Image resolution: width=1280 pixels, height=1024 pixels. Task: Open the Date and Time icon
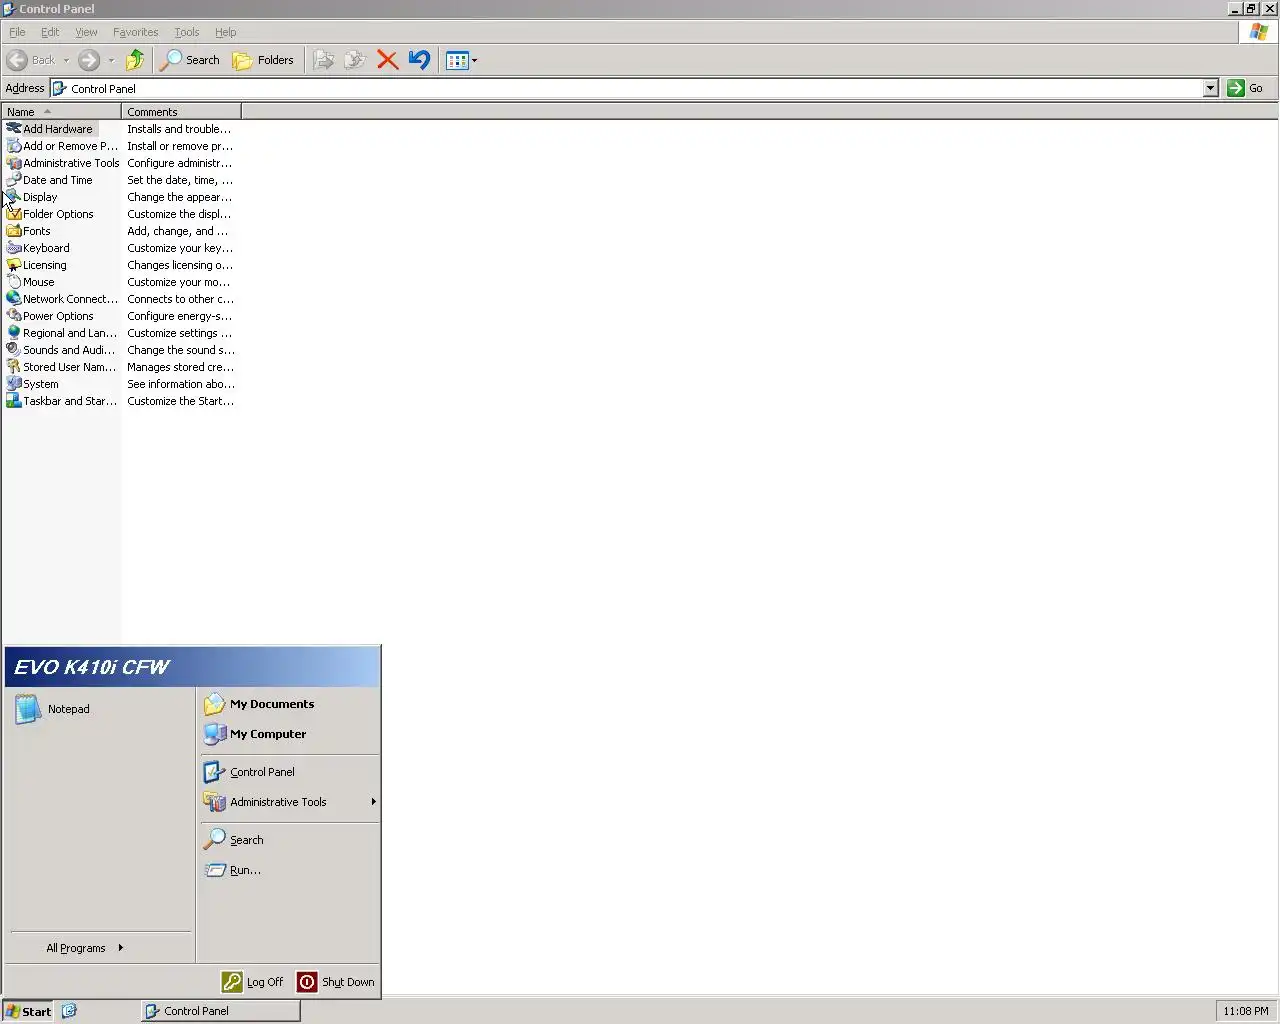(x=14, y=180)
